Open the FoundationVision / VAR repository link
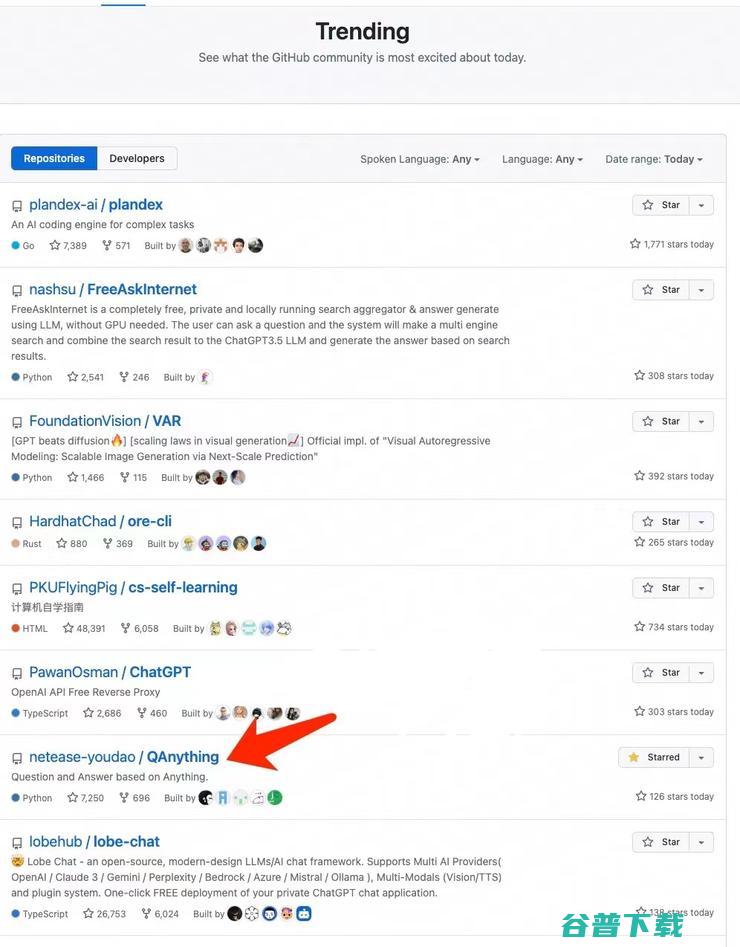Image resolution: width=740 pixels, height=947 pixels. click(105, 421)
